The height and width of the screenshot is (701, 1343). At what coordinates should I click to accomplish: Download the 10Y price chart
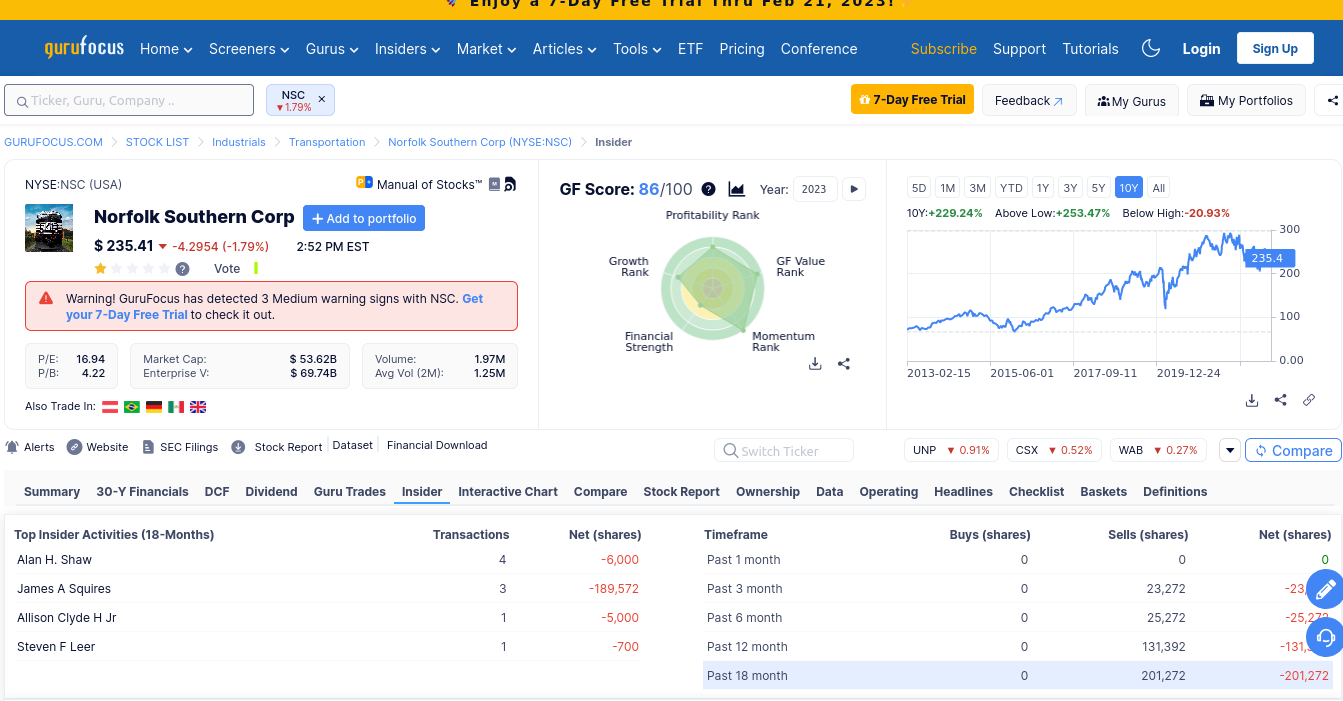(1252, 400)
